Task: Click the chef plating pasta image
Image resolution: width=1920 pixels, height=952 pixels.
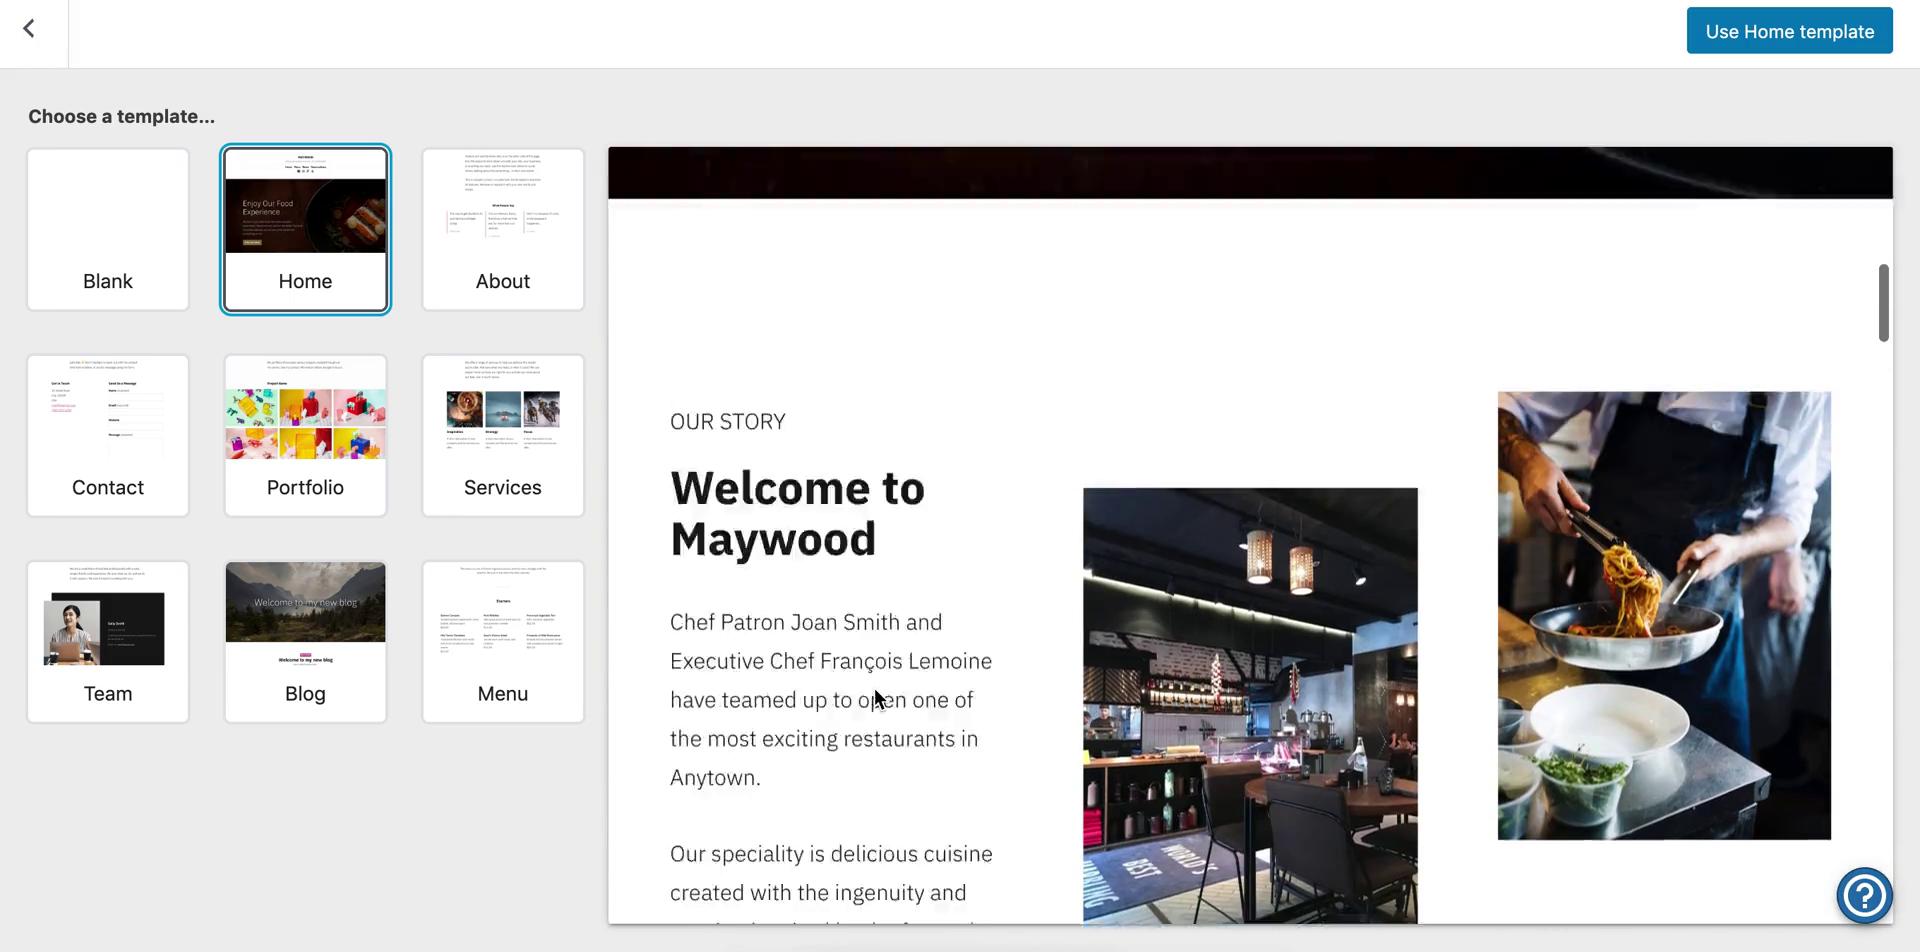Action: (1662, 614)
